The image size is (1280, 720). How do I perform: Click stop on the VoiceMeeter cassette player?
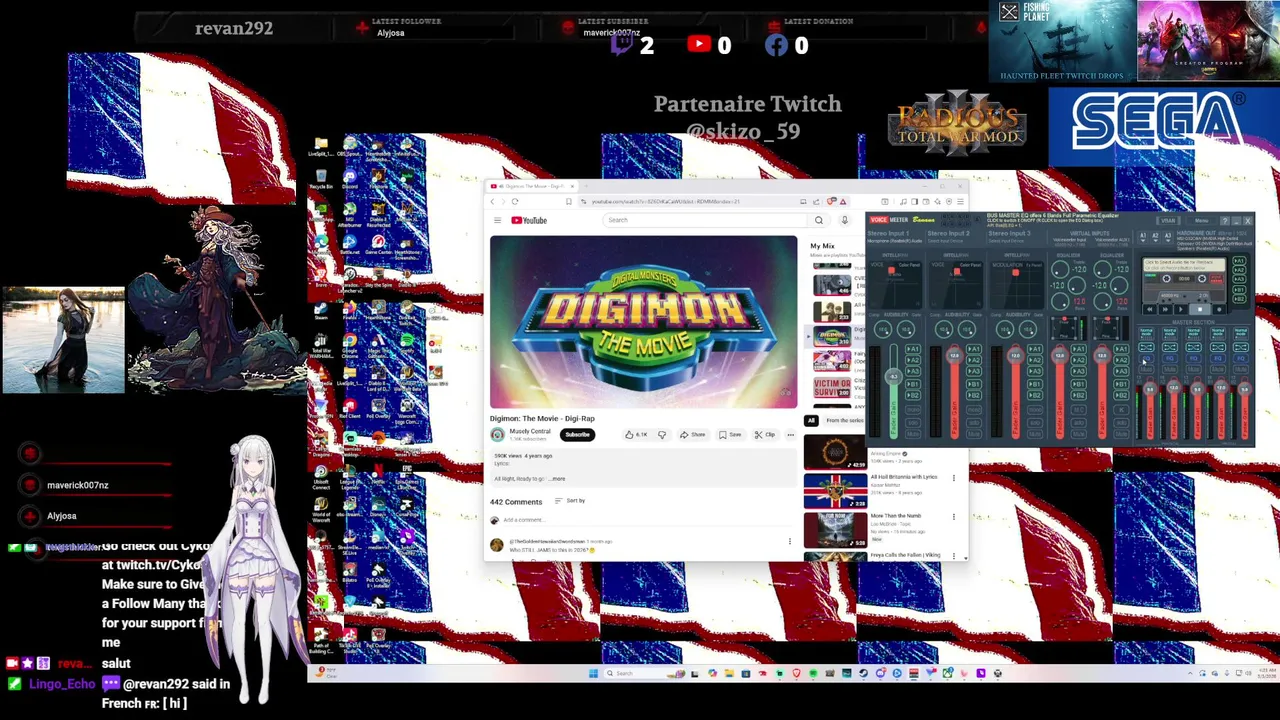pyautogui.click(x=1200, y=309)
